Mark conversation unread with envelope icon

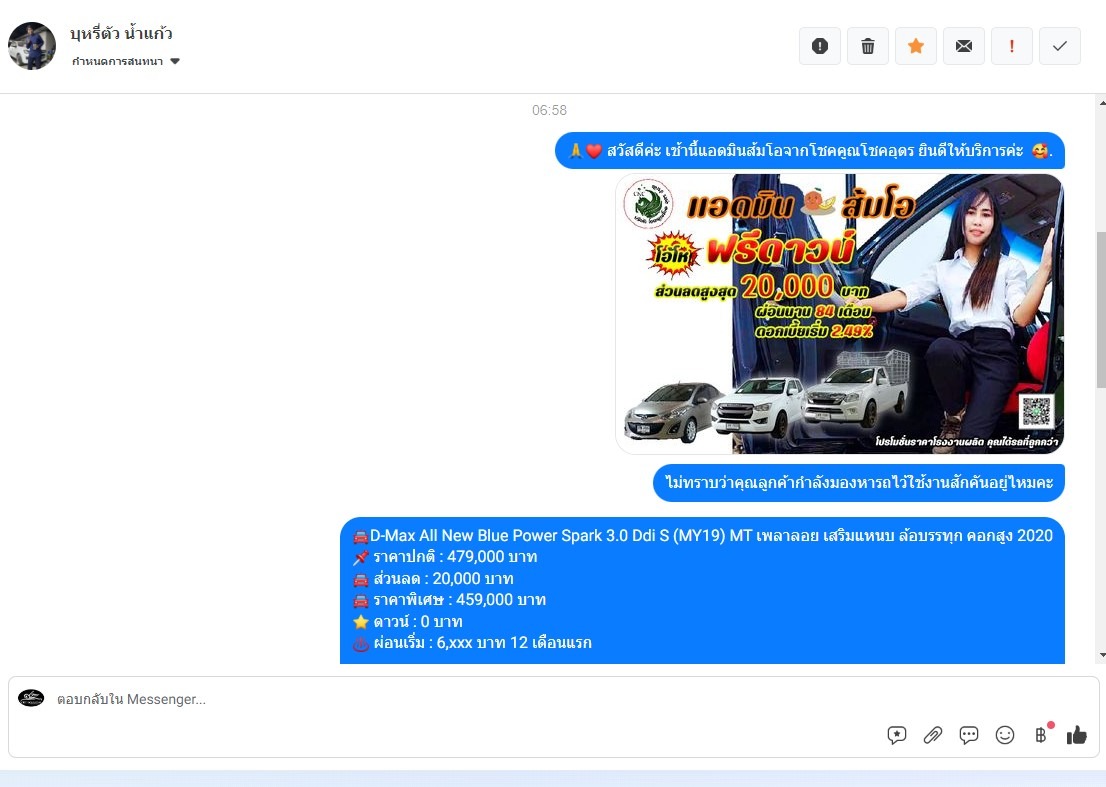coord(964,47)
